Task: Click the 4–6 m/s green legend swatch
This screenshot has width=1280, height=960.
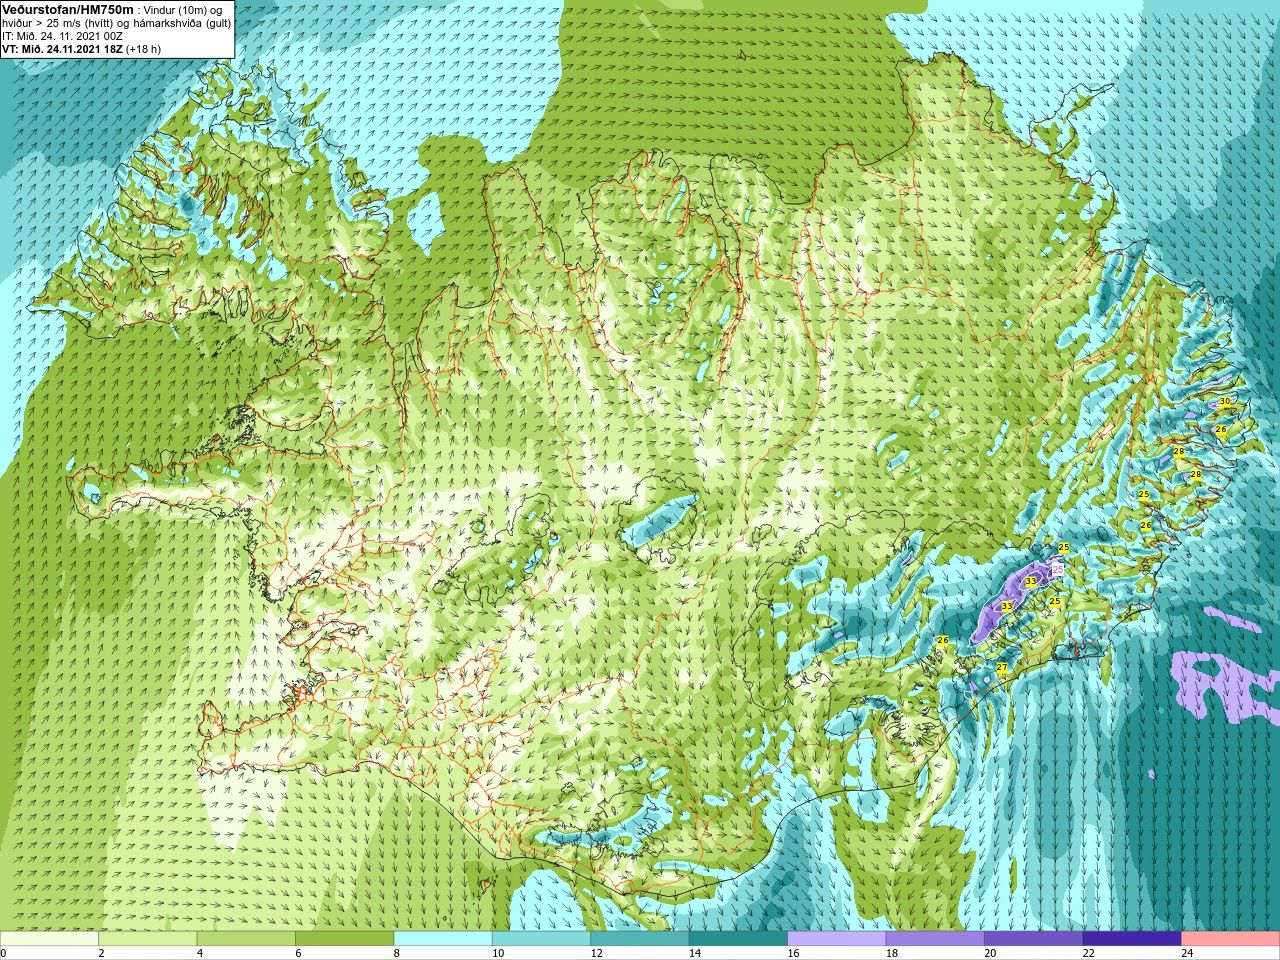Action: coord(246,938)
